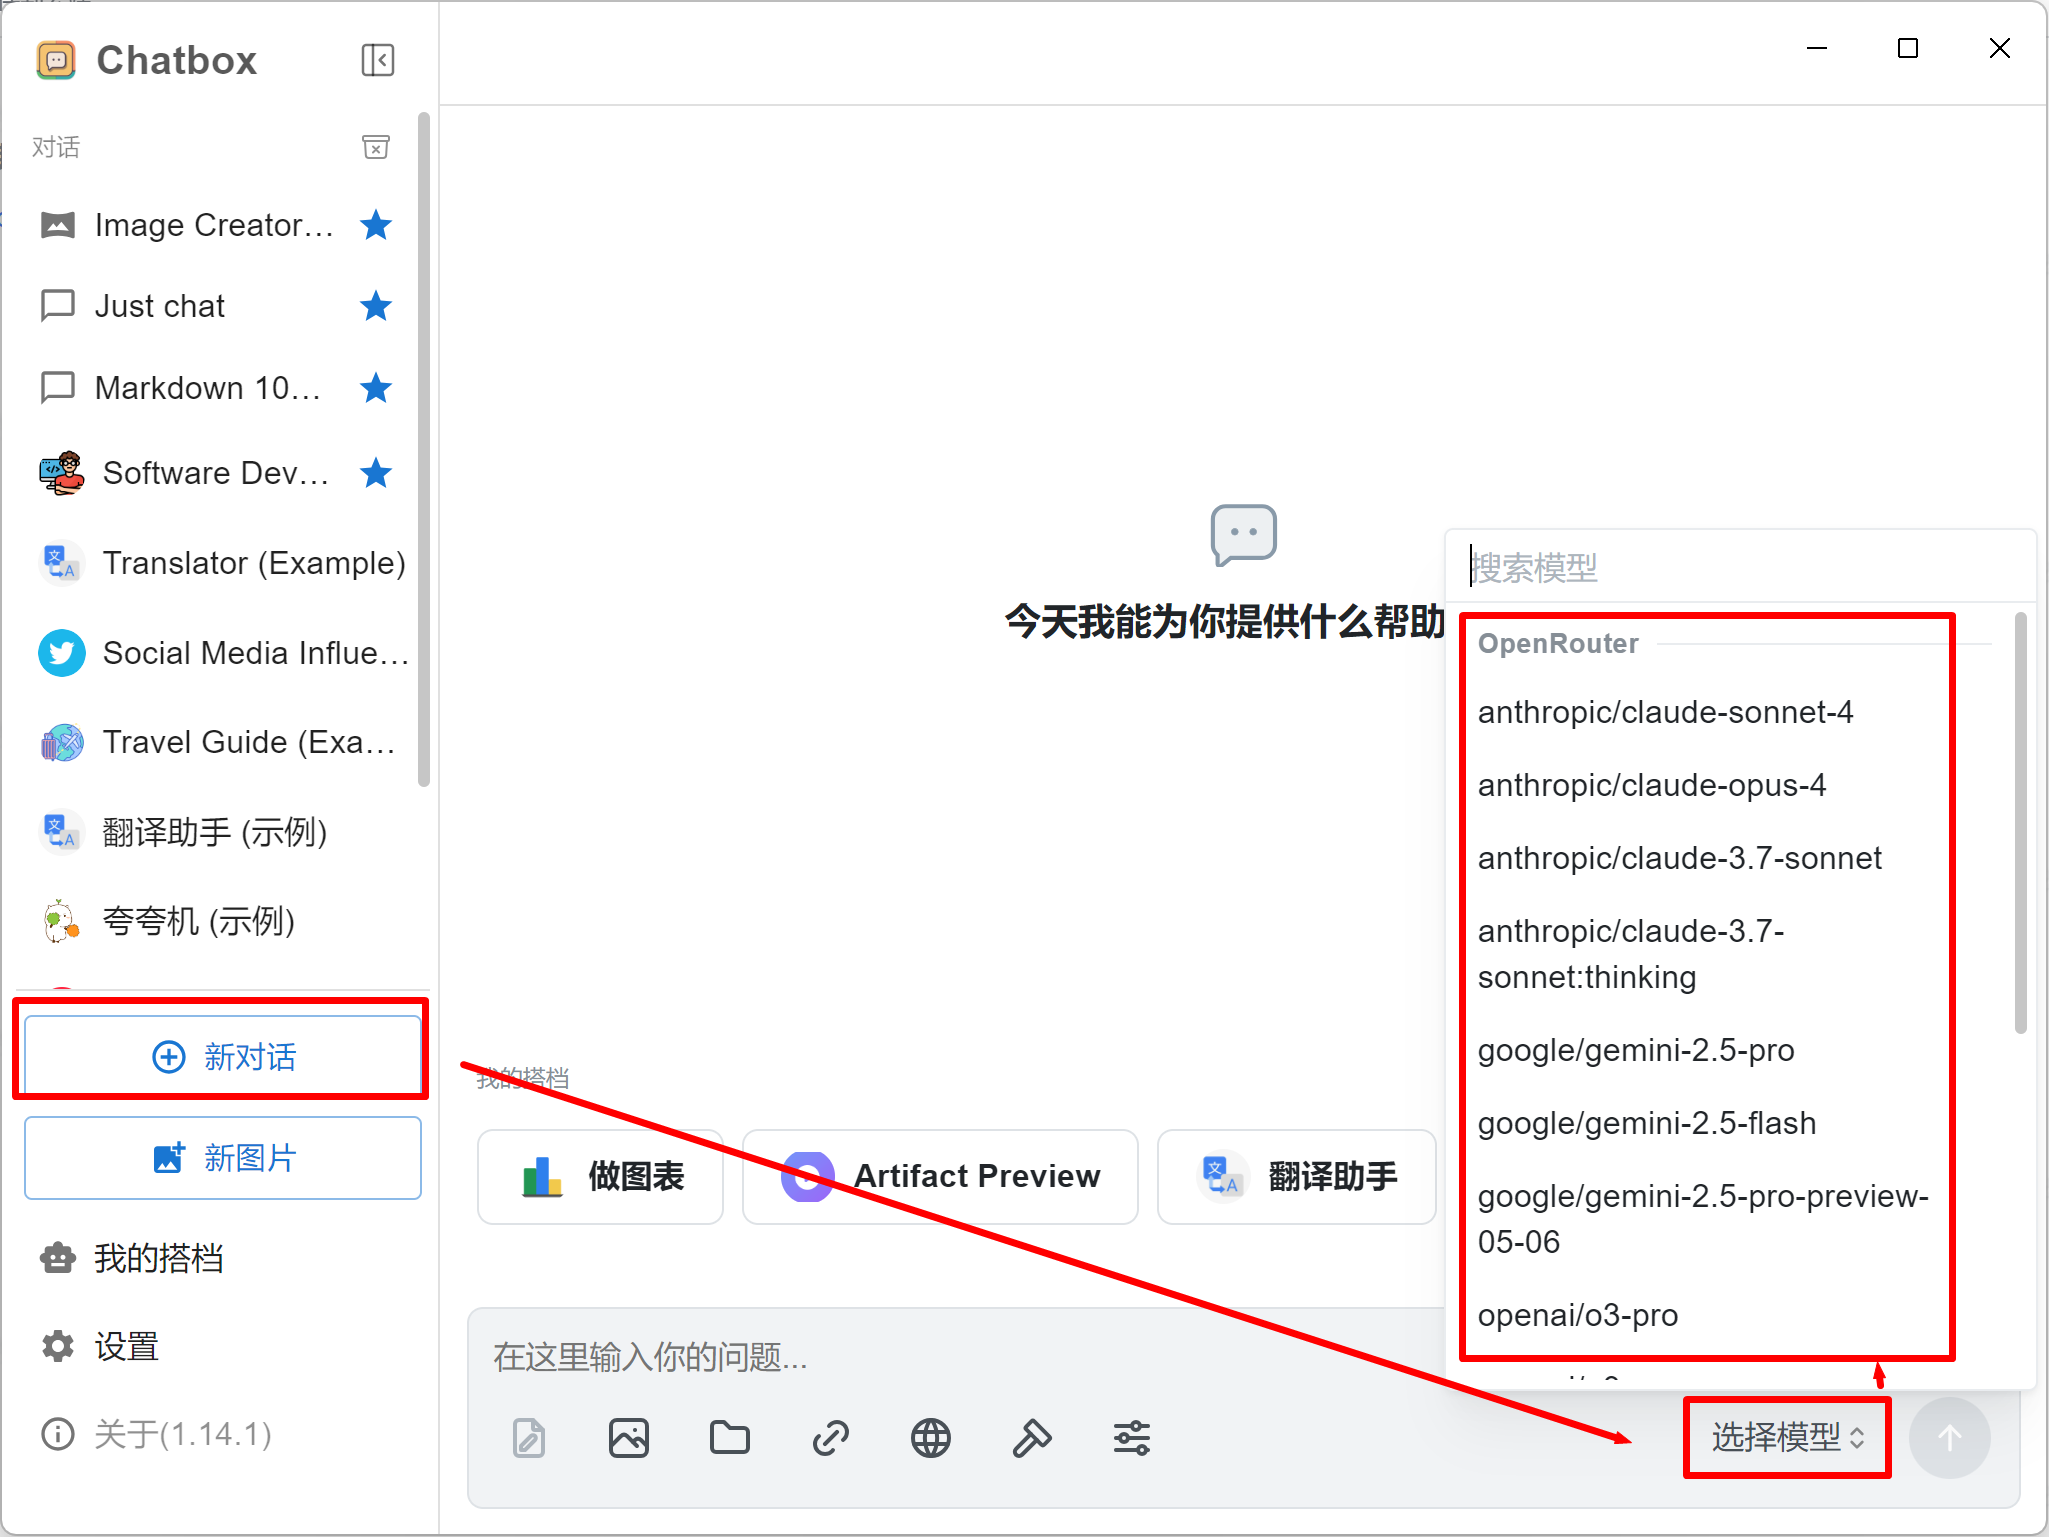This screenshot has height=1537, width=2049.
Task: Open the 选择模型 model dropdown
Action: [x=1788, y=1437]
